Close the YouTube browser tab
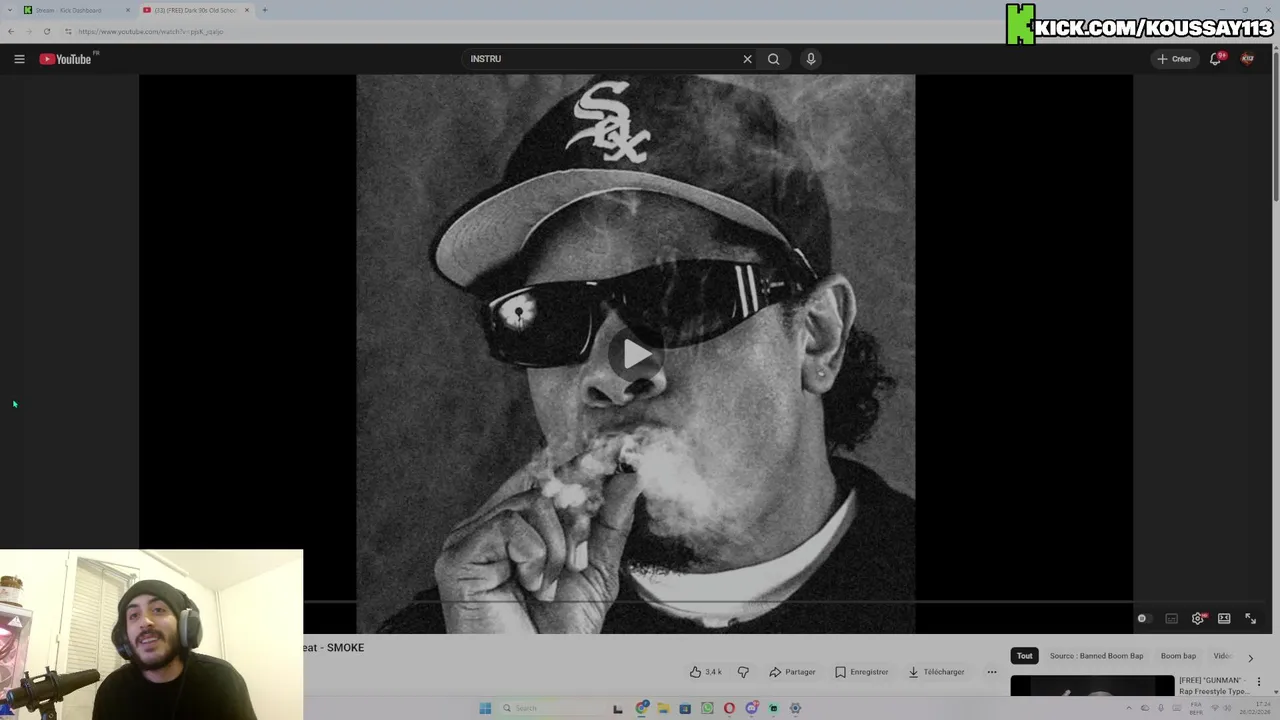Screen dimensions: 1280x720 click(x=247, y=10)
